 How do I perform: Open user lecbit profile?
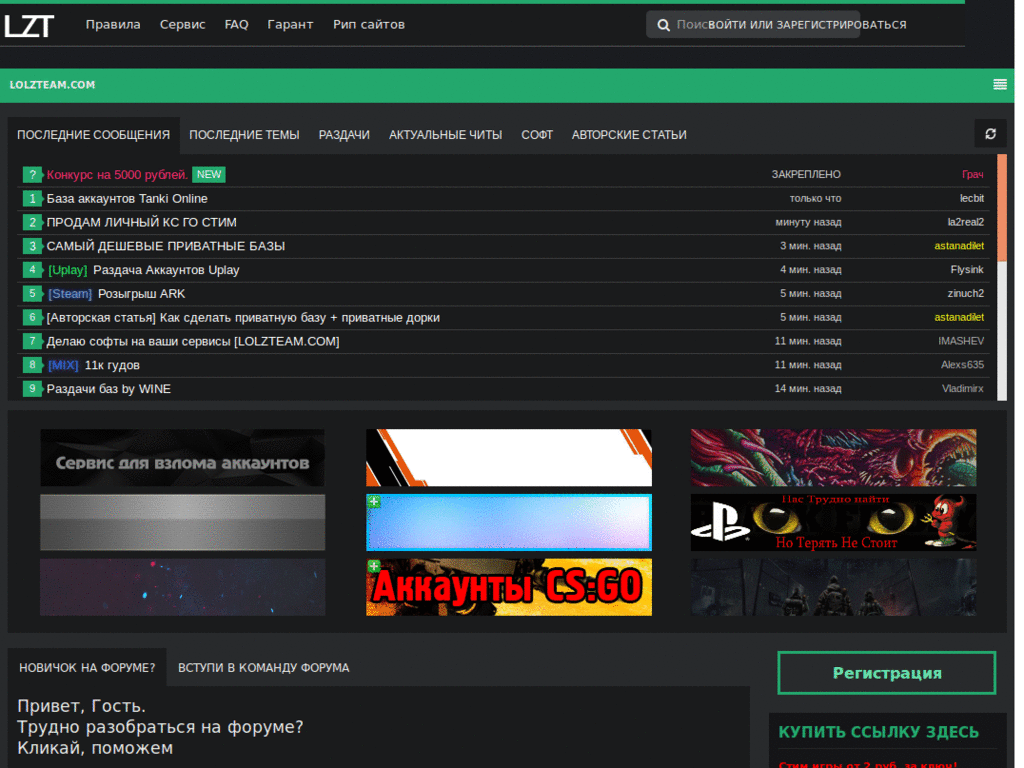972,199
